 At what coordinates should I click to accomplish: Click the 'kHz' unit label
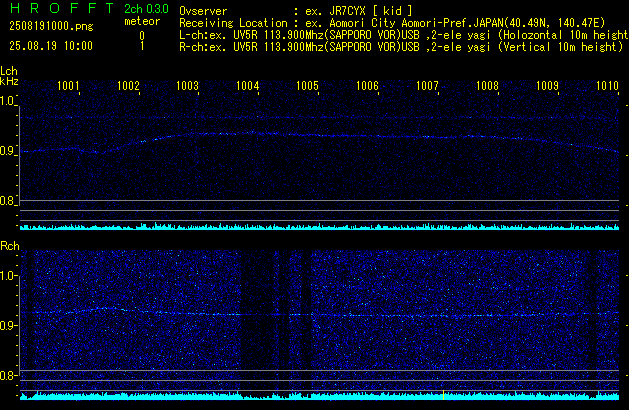click(x=9, y=81)
